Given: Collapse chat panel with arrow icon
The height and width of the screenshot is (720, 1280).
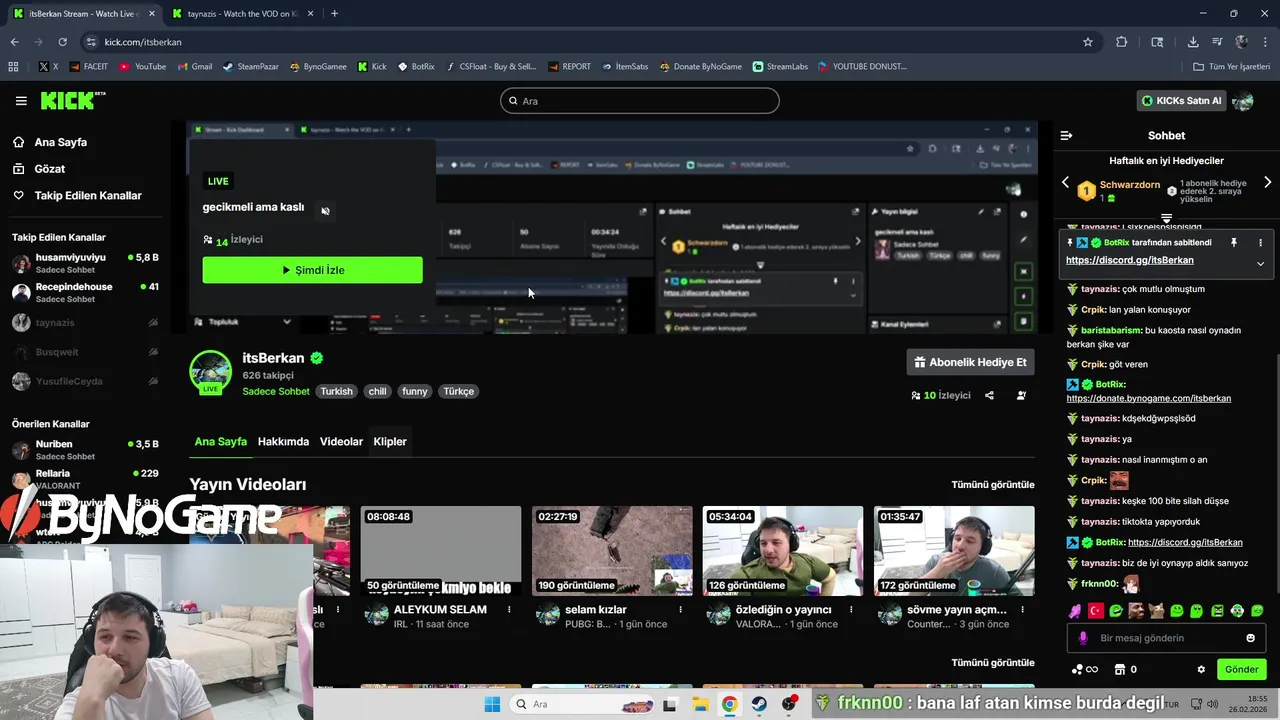Looking at the screenshot, I should pyautogui.click(x=1066, y=135).
